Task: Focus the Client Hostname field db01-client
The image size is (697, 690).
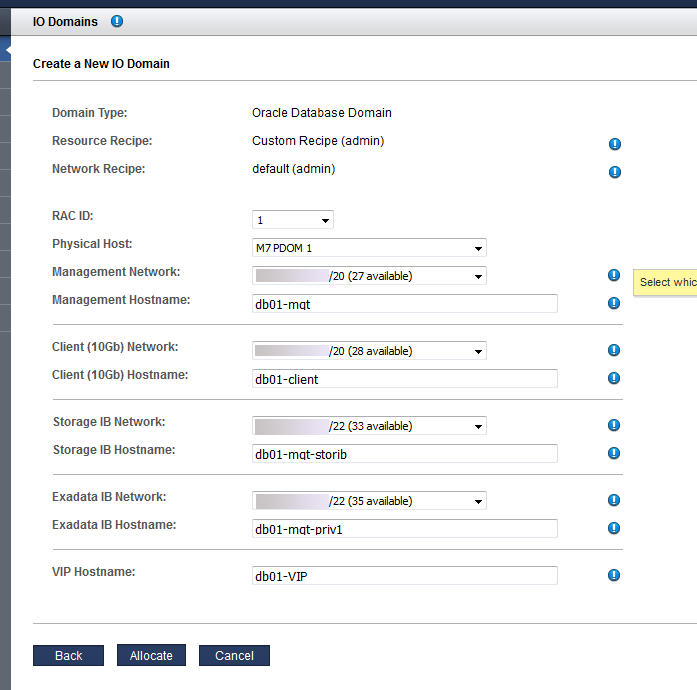Action: [405, 379]
